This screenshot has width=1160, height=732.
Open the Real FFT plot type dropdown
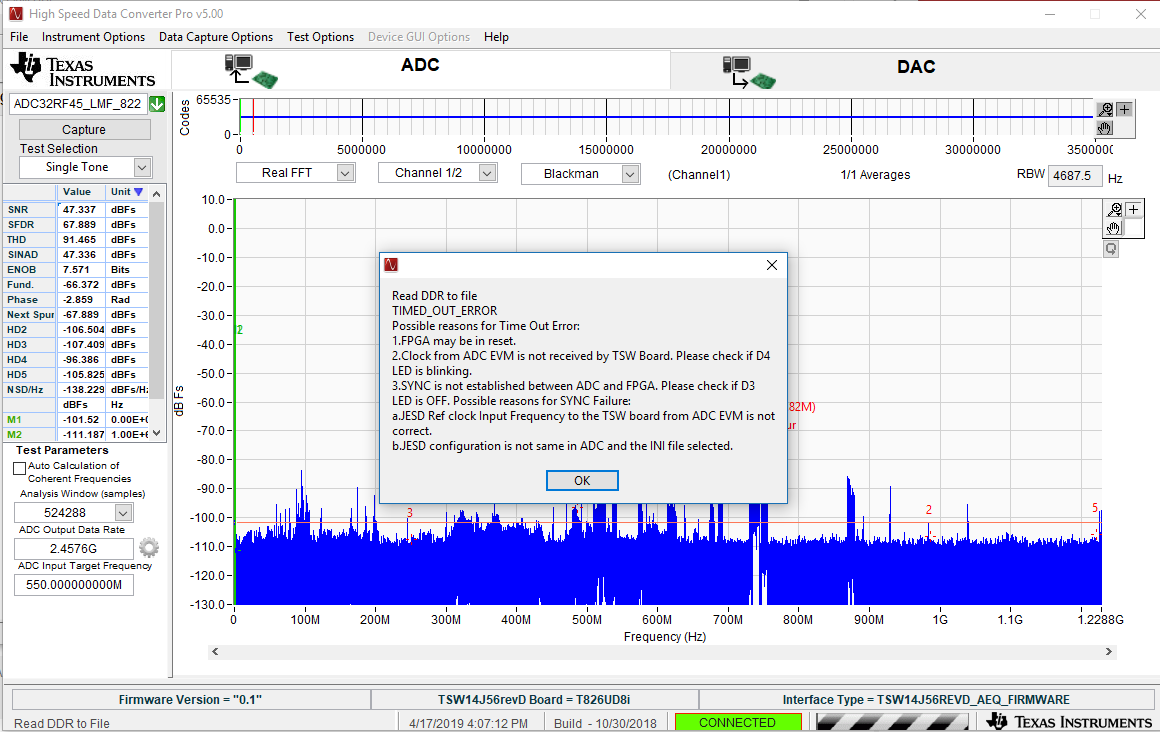point(345,173)
